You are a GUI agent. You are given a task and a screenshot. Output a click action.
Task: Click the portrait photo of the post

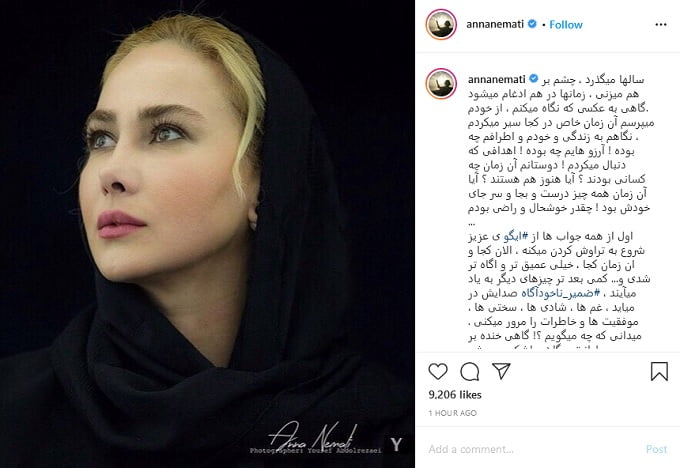point(207,234)
